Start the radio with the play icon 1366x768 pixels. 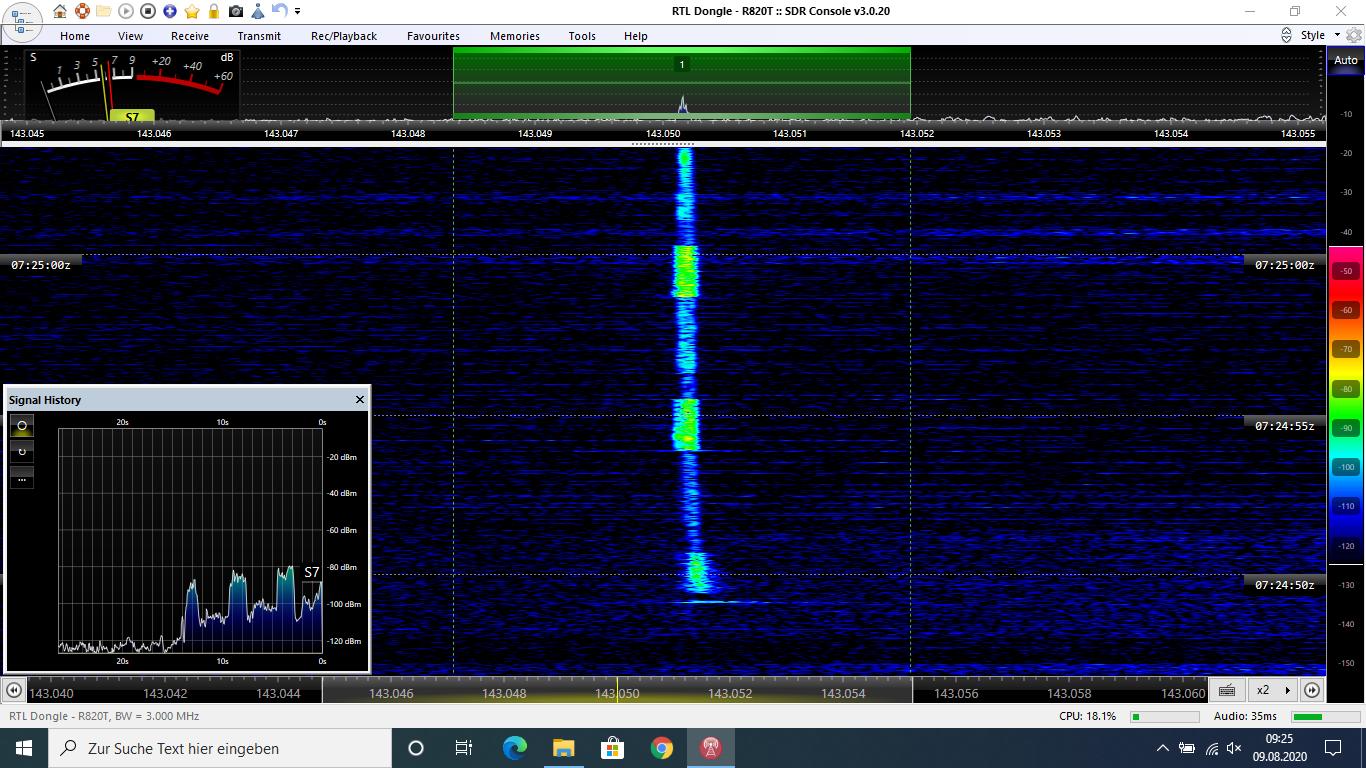(126, 11)
